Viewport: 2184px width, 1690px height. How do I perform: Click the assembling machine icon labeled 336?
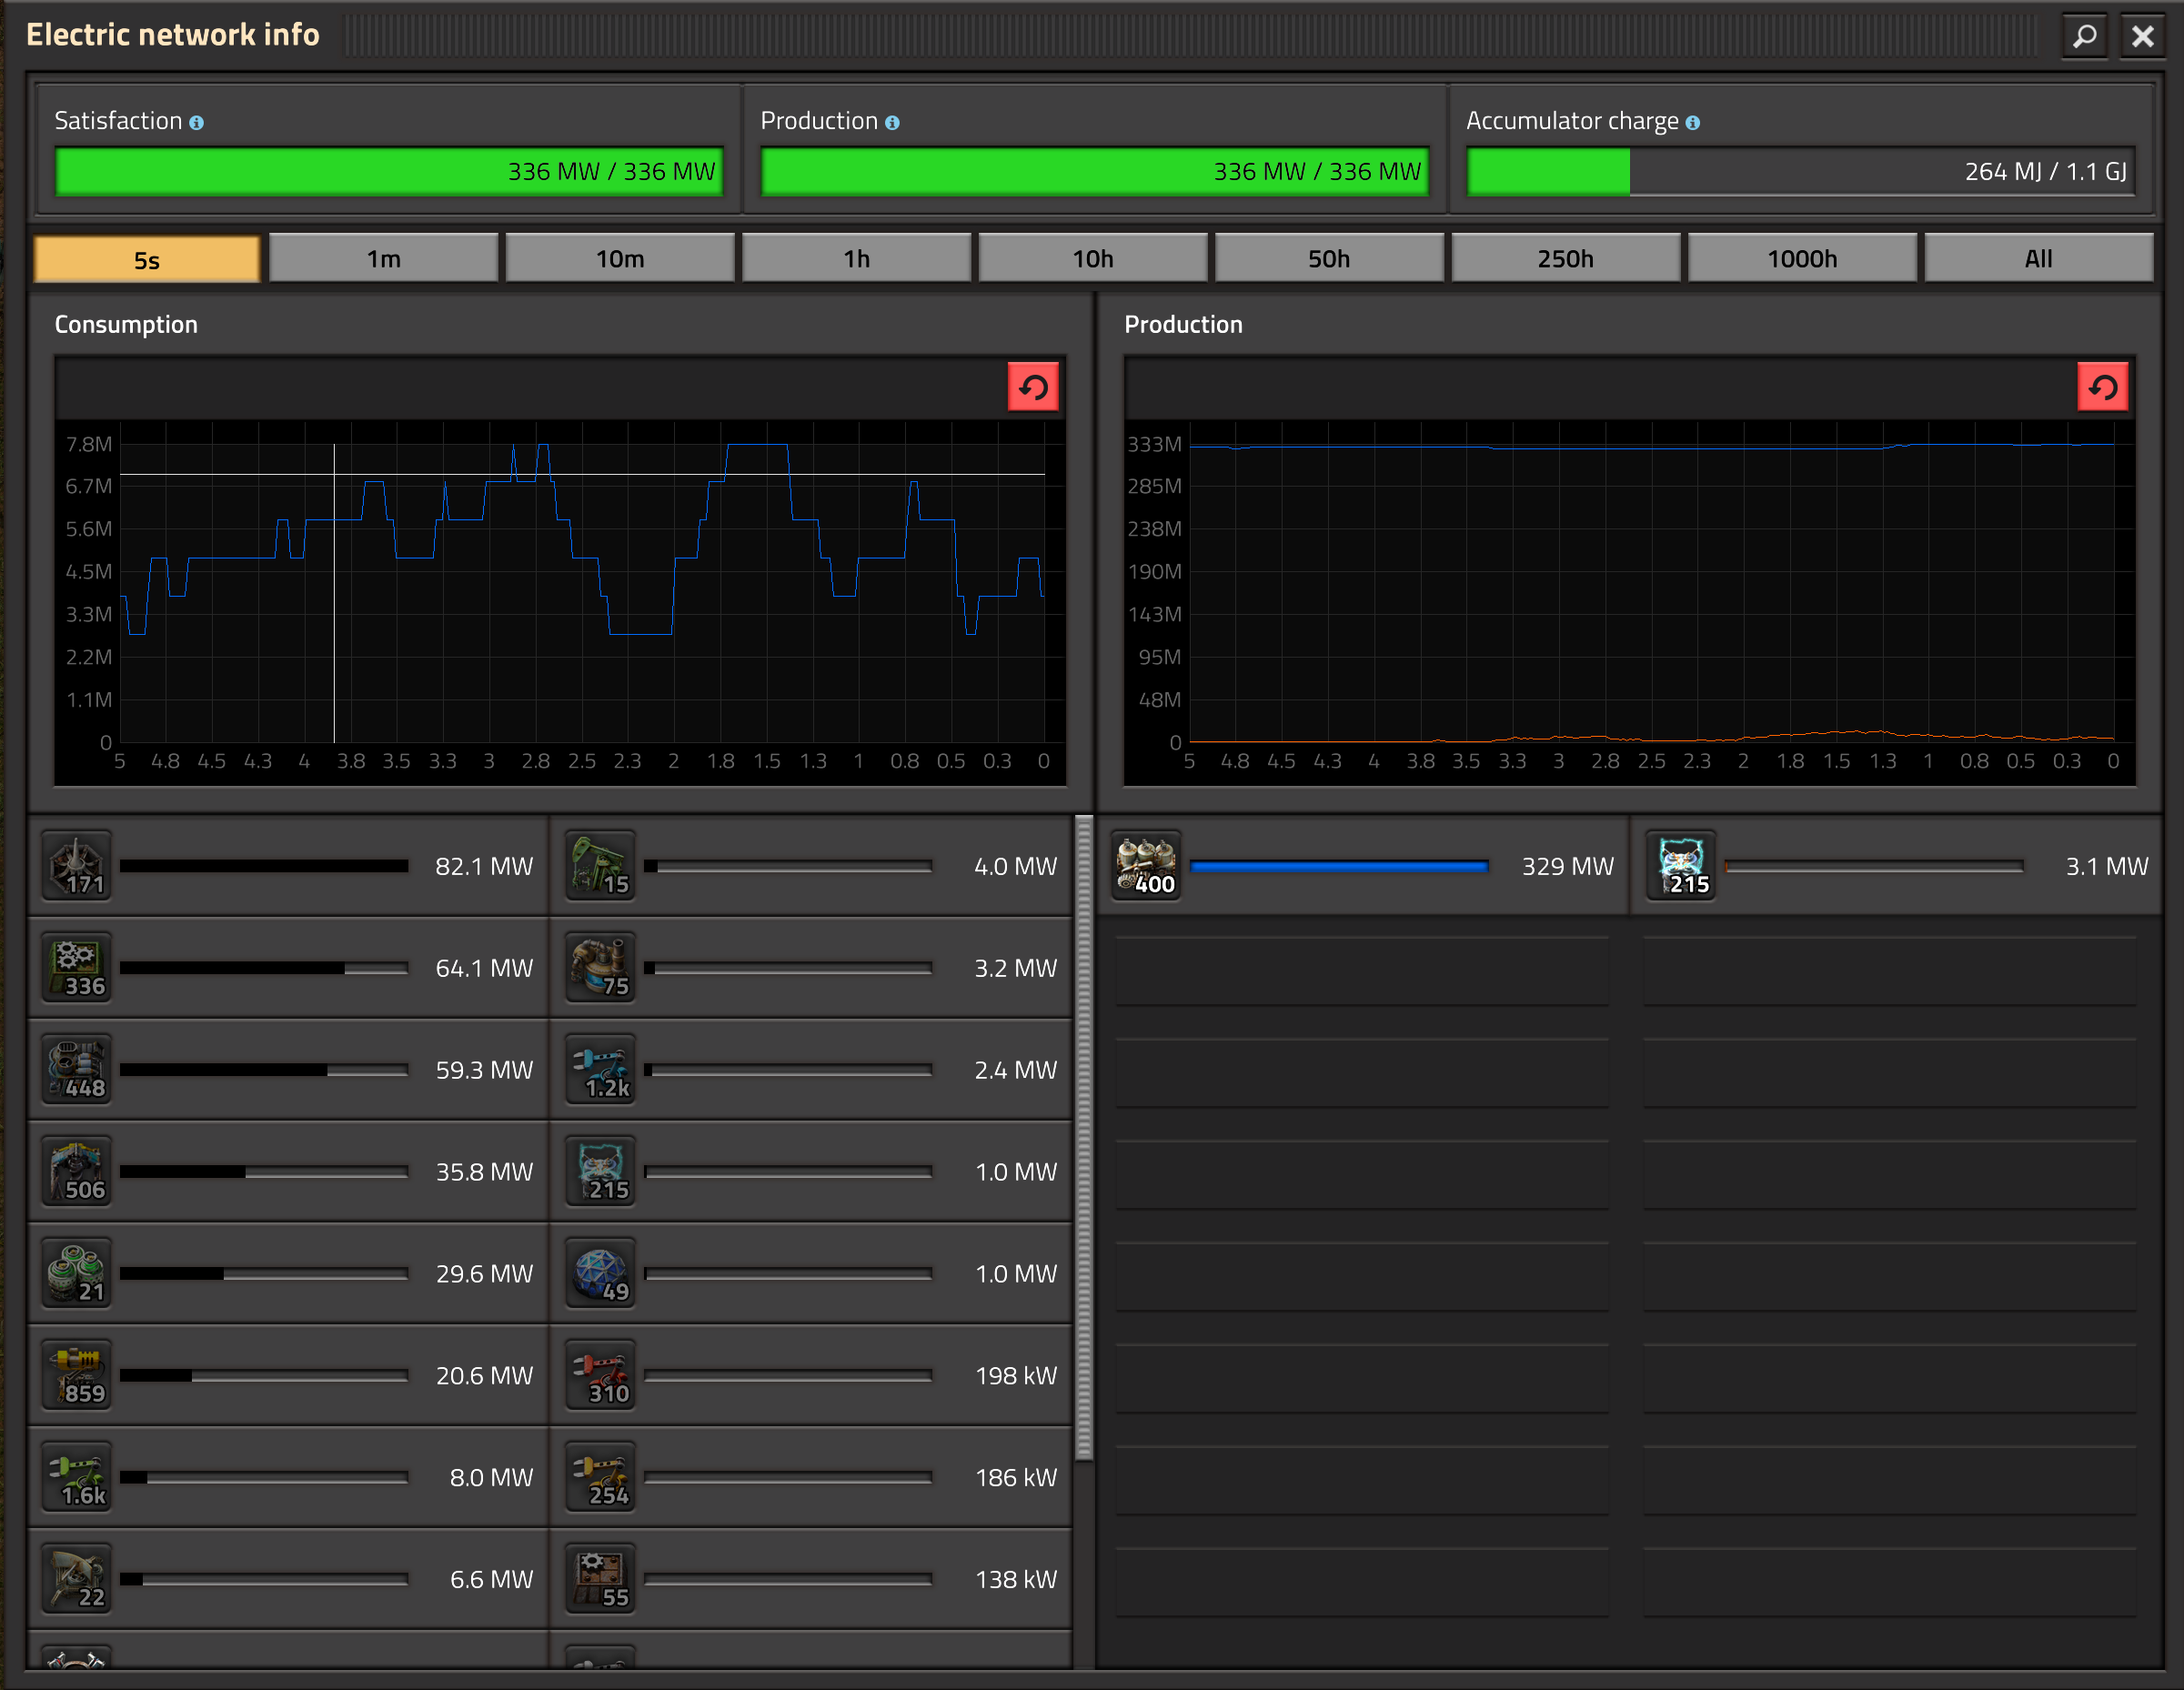tap(77, 968)
